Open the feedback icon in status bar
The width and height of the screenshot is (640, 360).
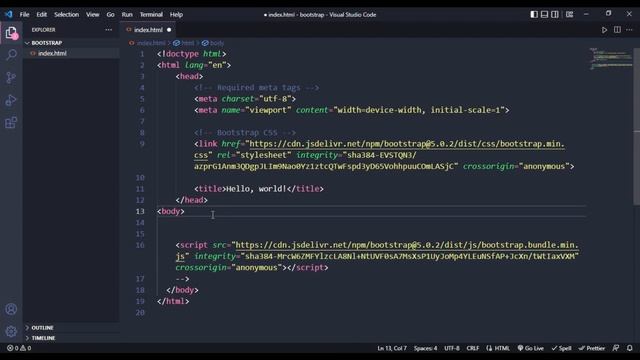point(616,348)
